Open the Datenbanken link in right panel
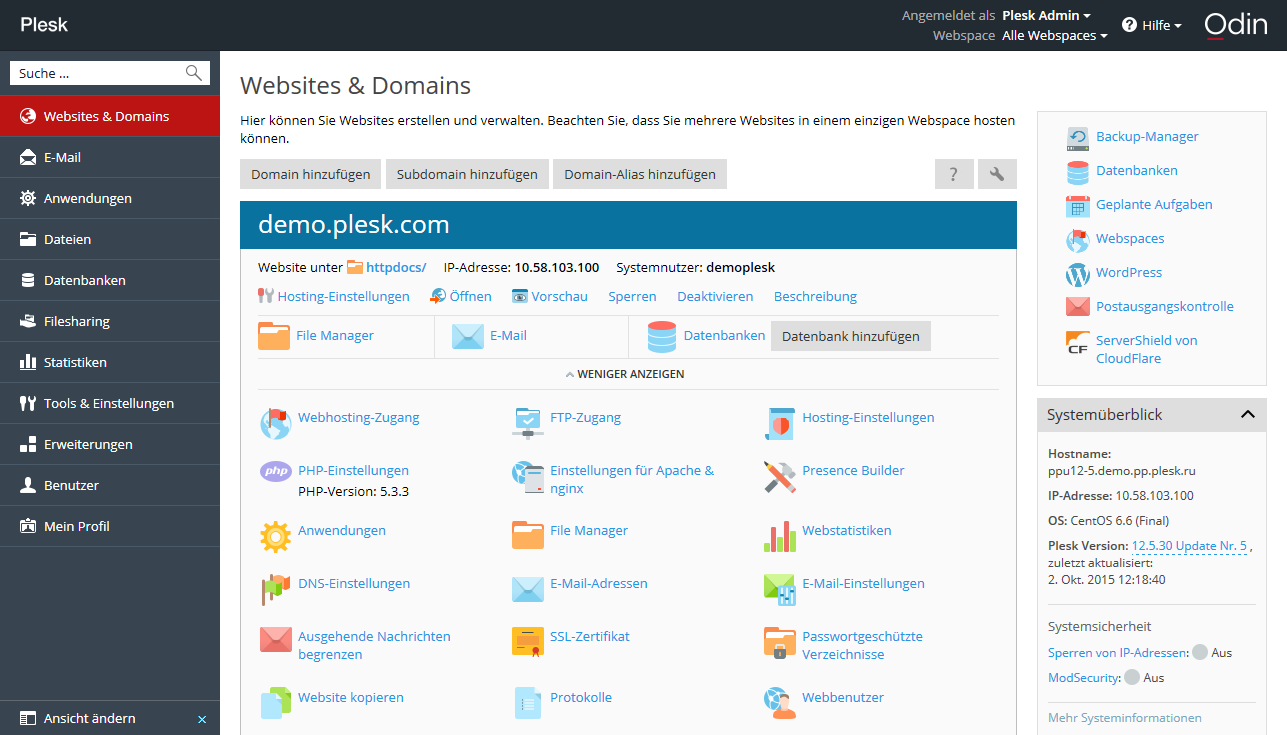The height and width of the screenshot is (735, 1287). [x=1137, y=170]
